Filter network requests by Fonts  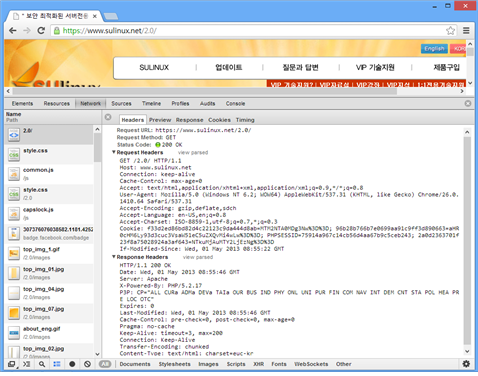click(x=279, y=364)
